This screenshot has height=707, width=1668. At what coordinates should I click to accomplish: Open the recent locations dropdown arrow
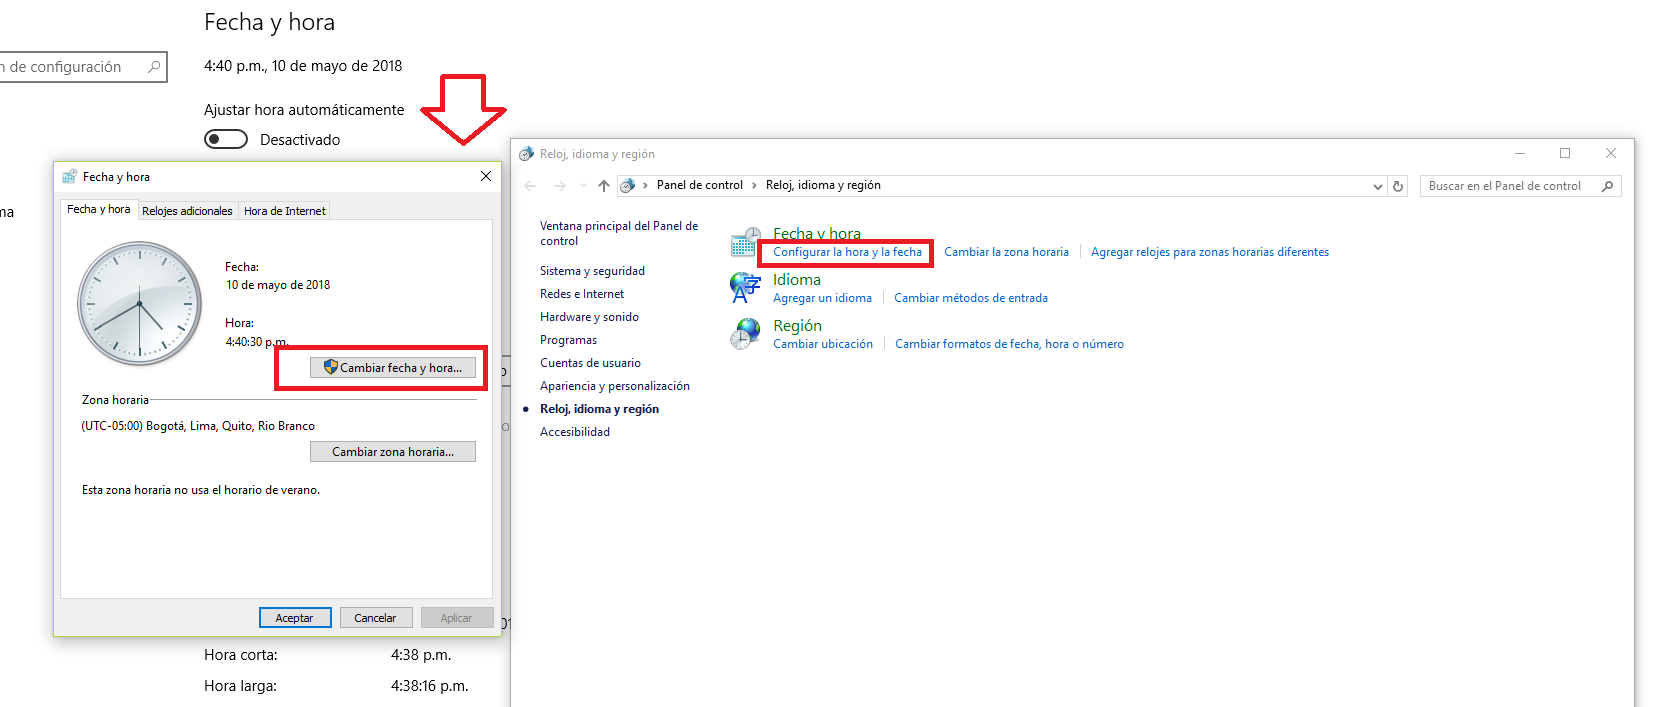583,186
